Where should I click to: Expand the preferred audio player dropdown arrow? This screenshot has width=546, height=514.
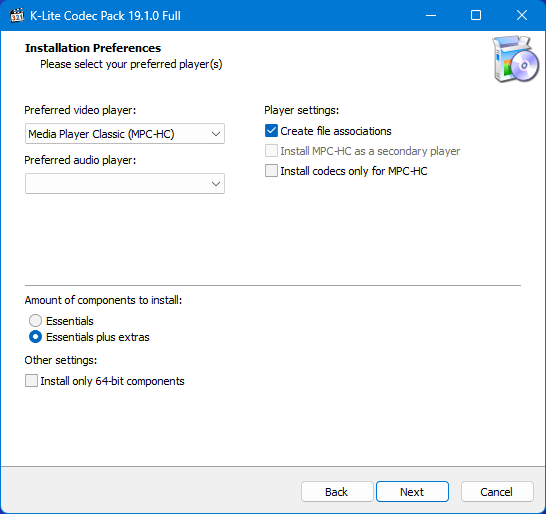[x=216, y=184]
